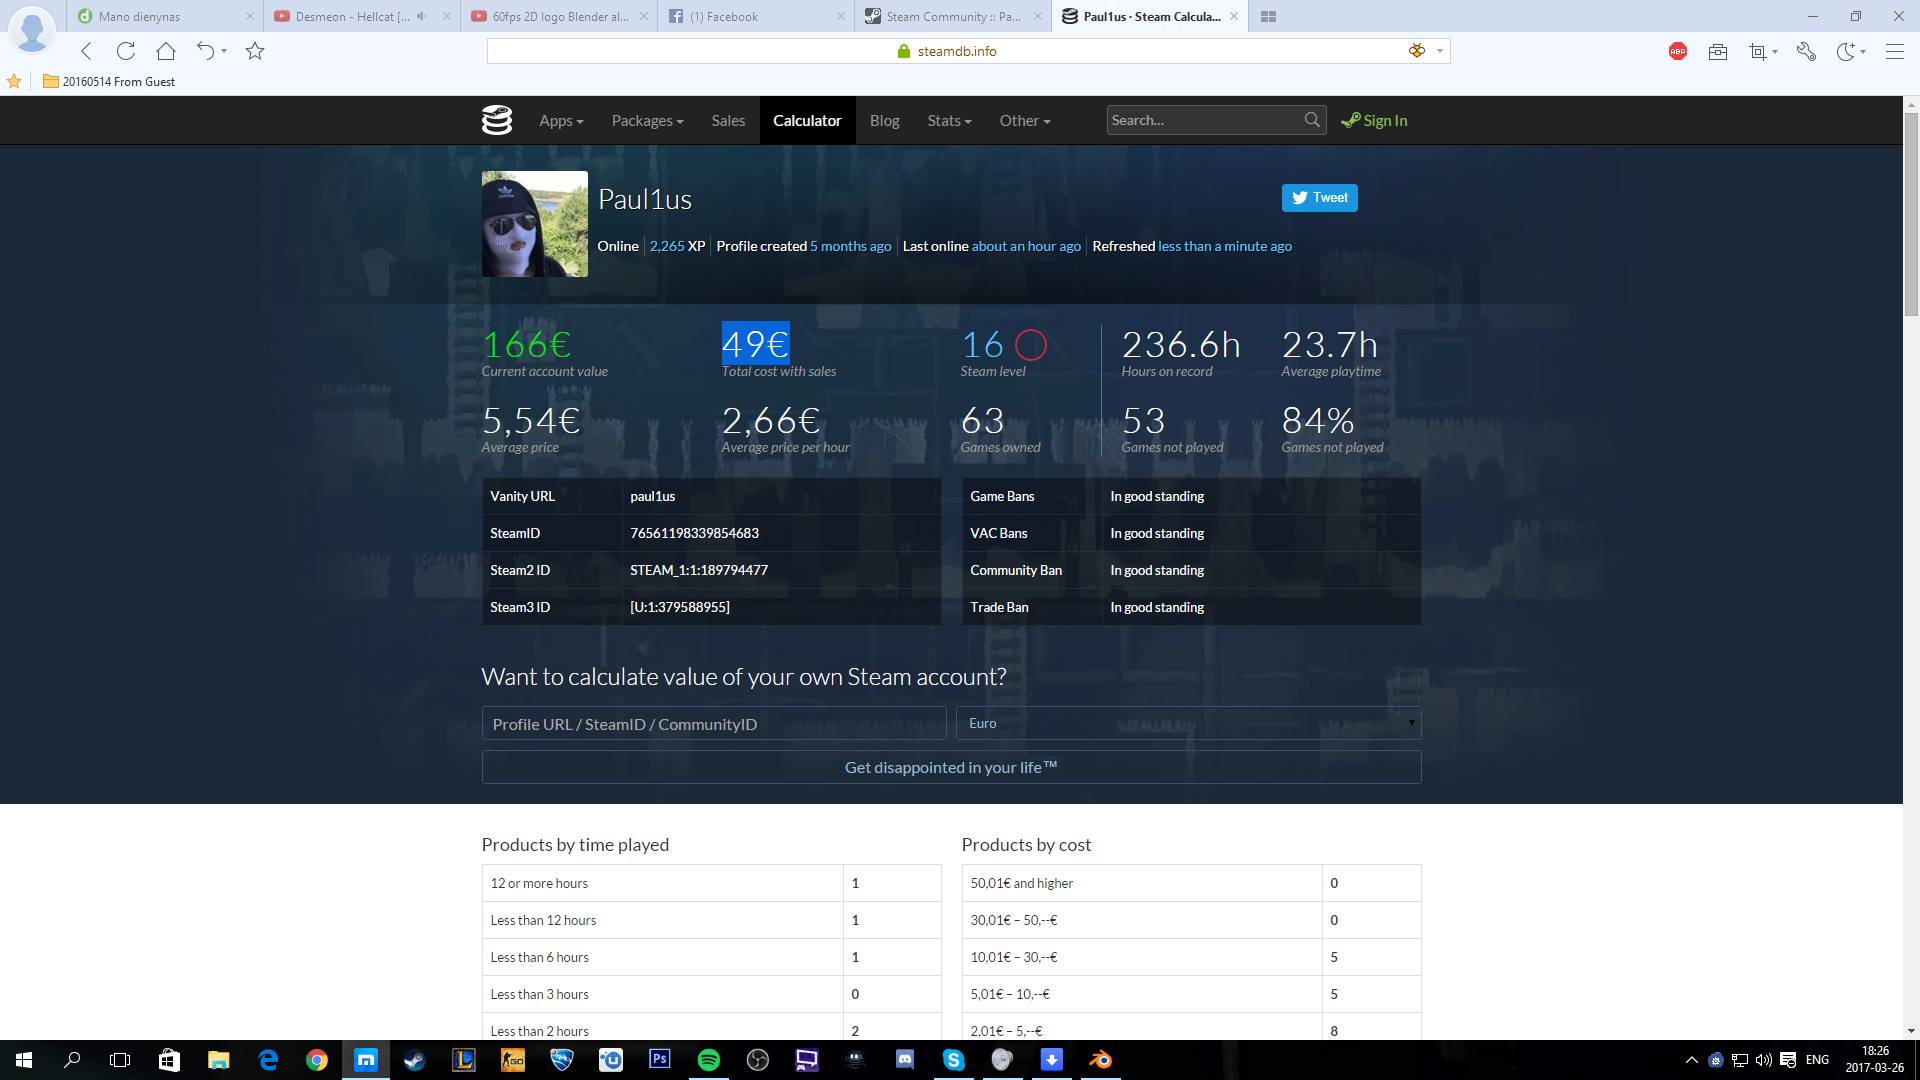Select the SteamID value 76561198339854683

coord(694,533)
